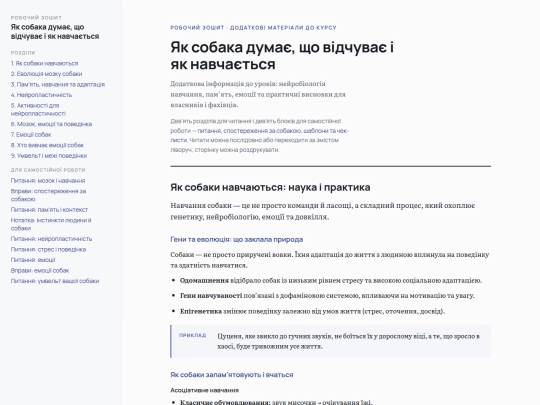
Task: Click sidebar label 'РОБОЧИЙ ЗОШИТ' at top
Action: (36, 18)
